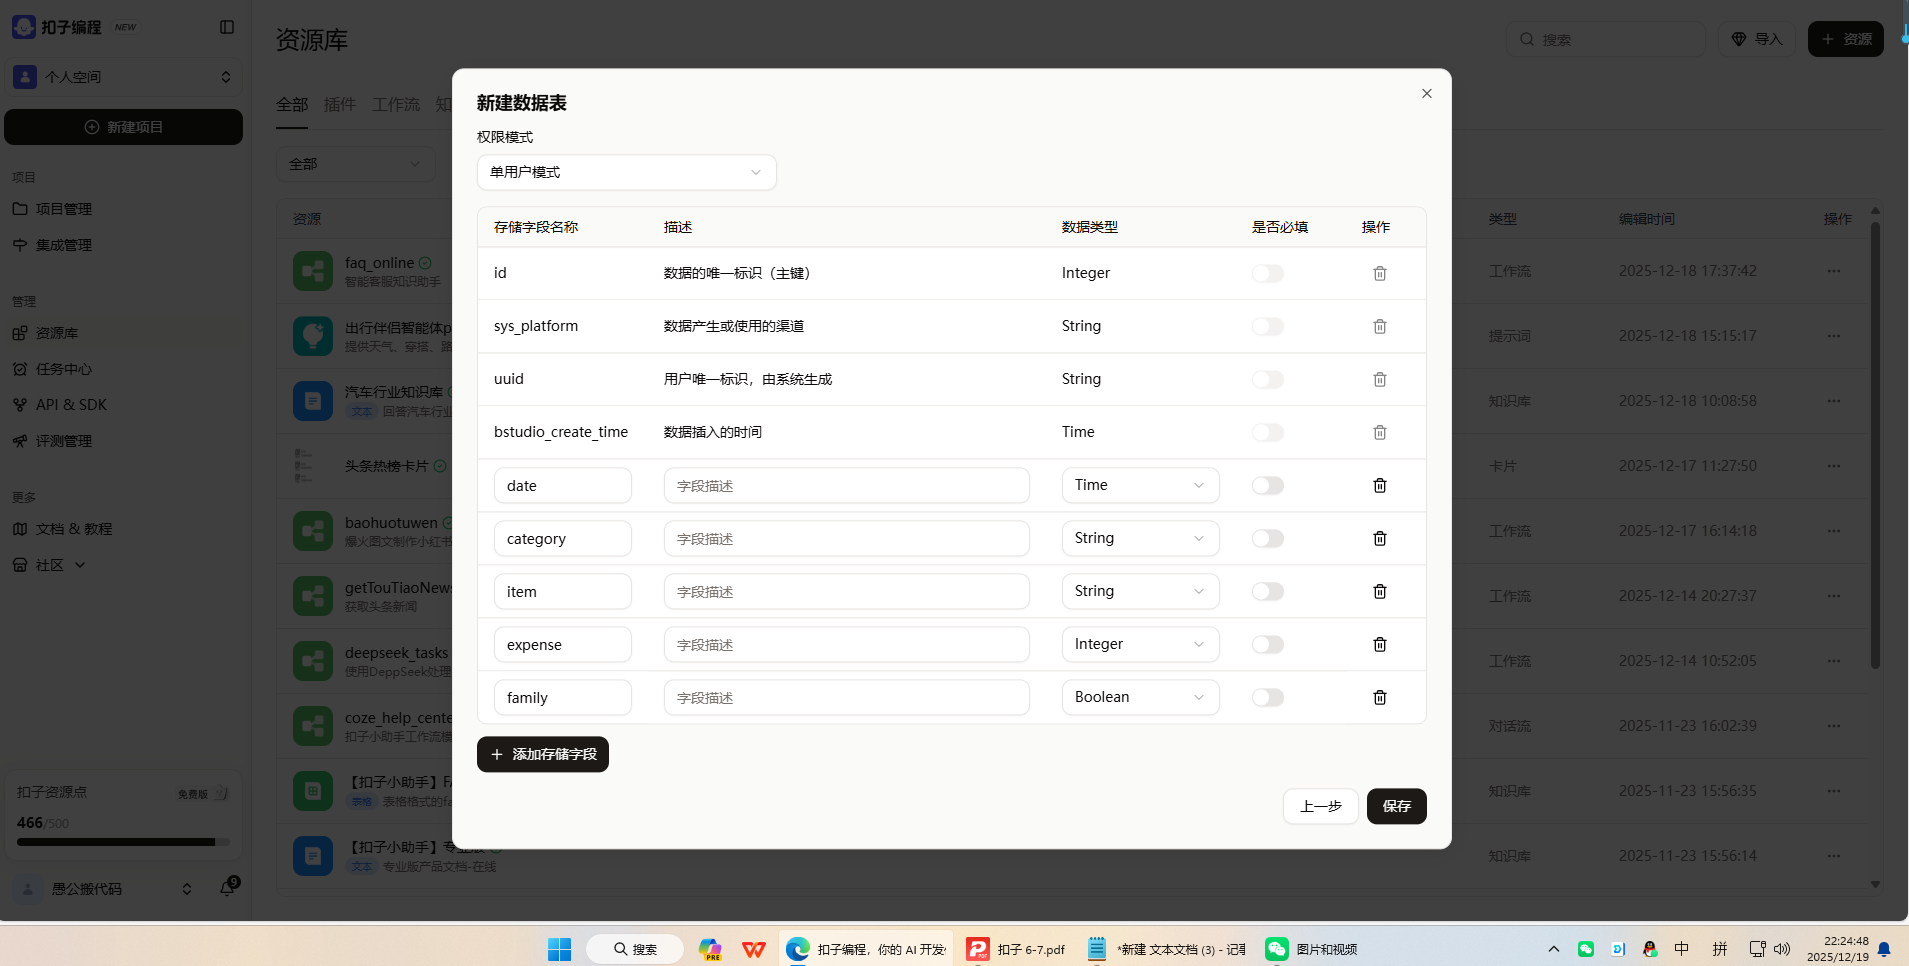Toggle required switch for family field
The image size is (1909, 966).
[1268, 697]
